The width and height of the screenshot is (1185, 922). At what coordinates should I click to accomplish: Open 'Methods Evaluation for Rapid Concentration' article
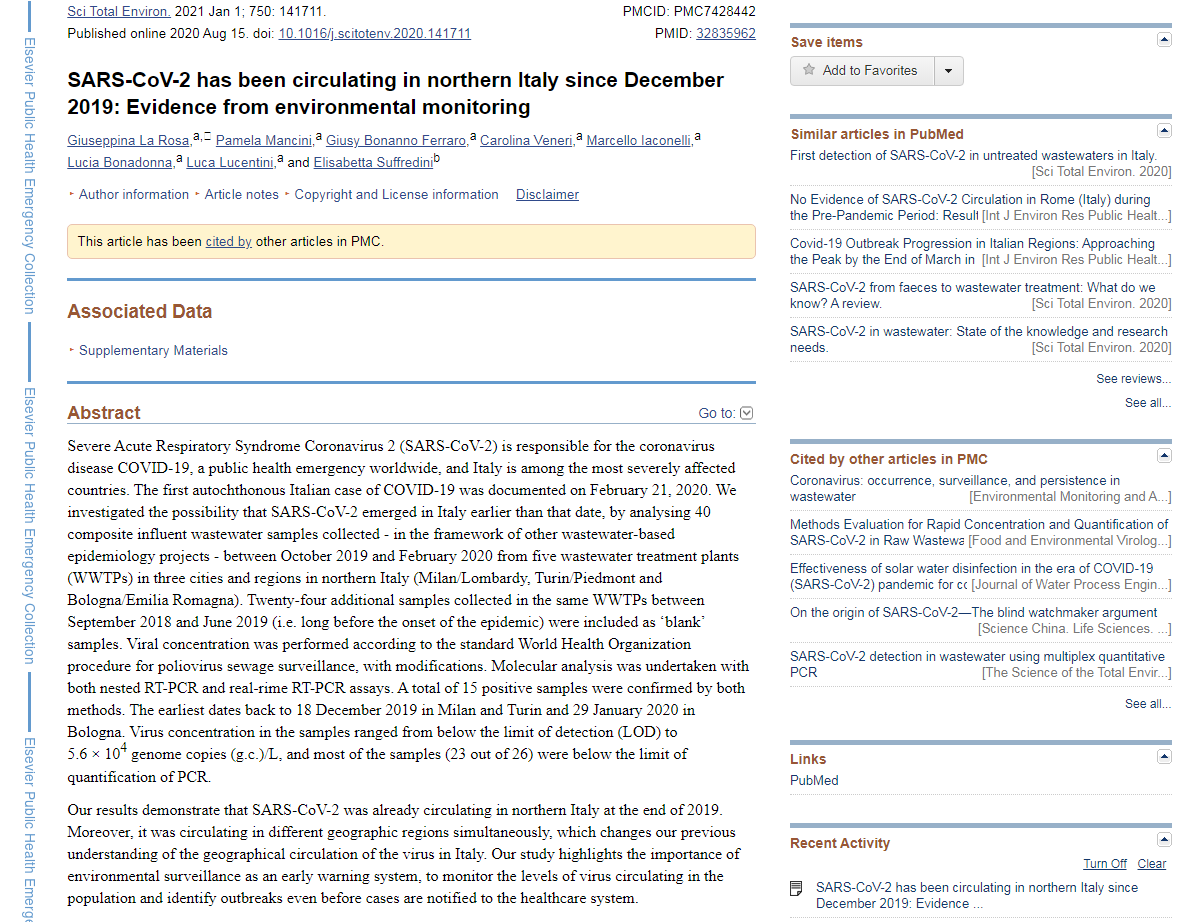(979, 532)
